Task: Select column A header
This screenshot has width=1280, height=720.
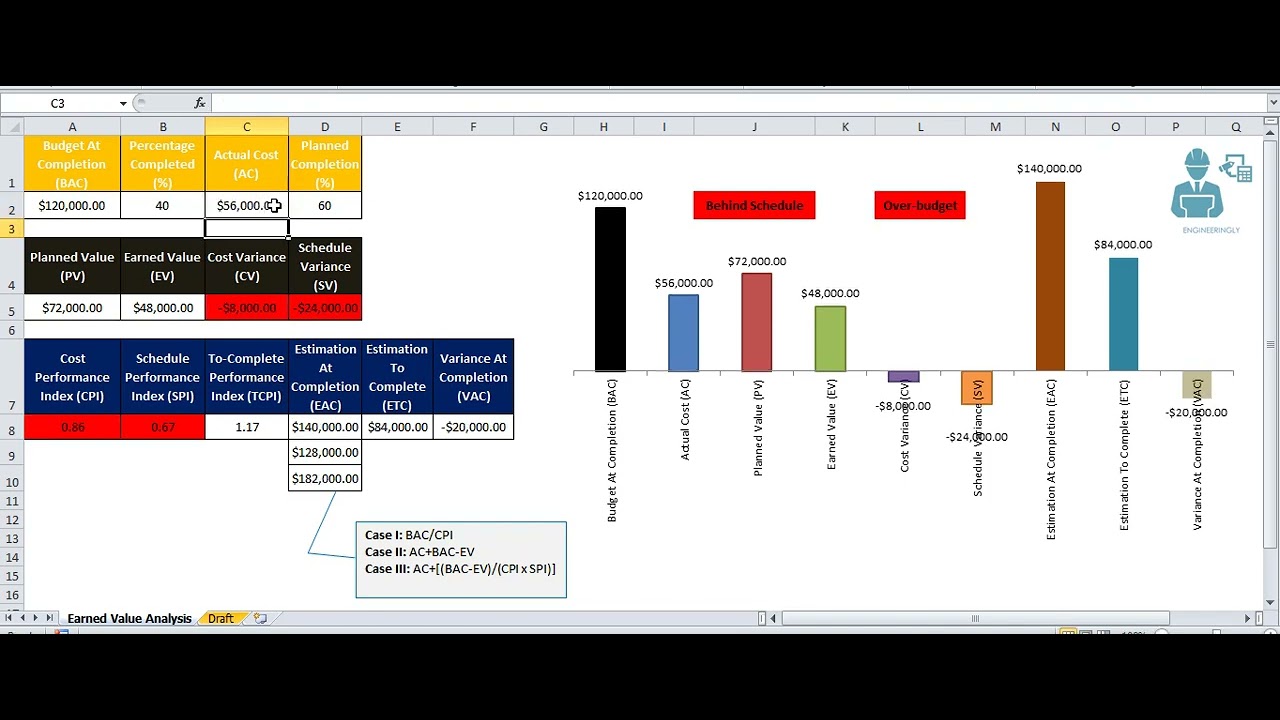Action: (x=72, y=127)
